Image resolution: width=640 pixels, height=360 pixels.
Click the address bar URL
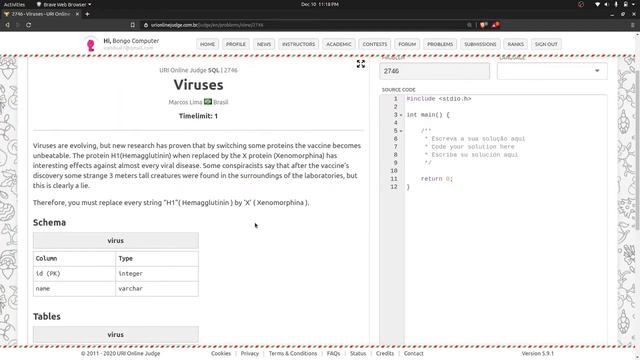[x=207, y=25]
